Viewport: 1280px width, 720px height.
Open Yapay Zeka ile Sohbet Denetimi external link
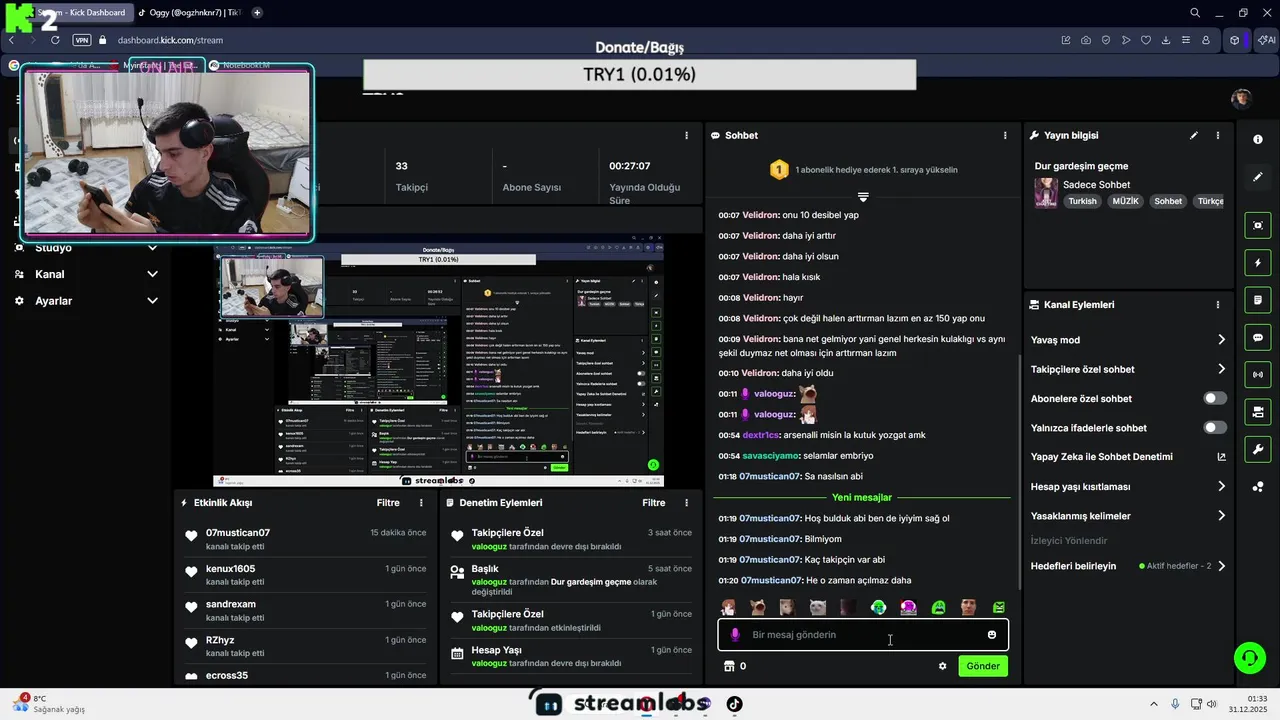coord(1221,457)
